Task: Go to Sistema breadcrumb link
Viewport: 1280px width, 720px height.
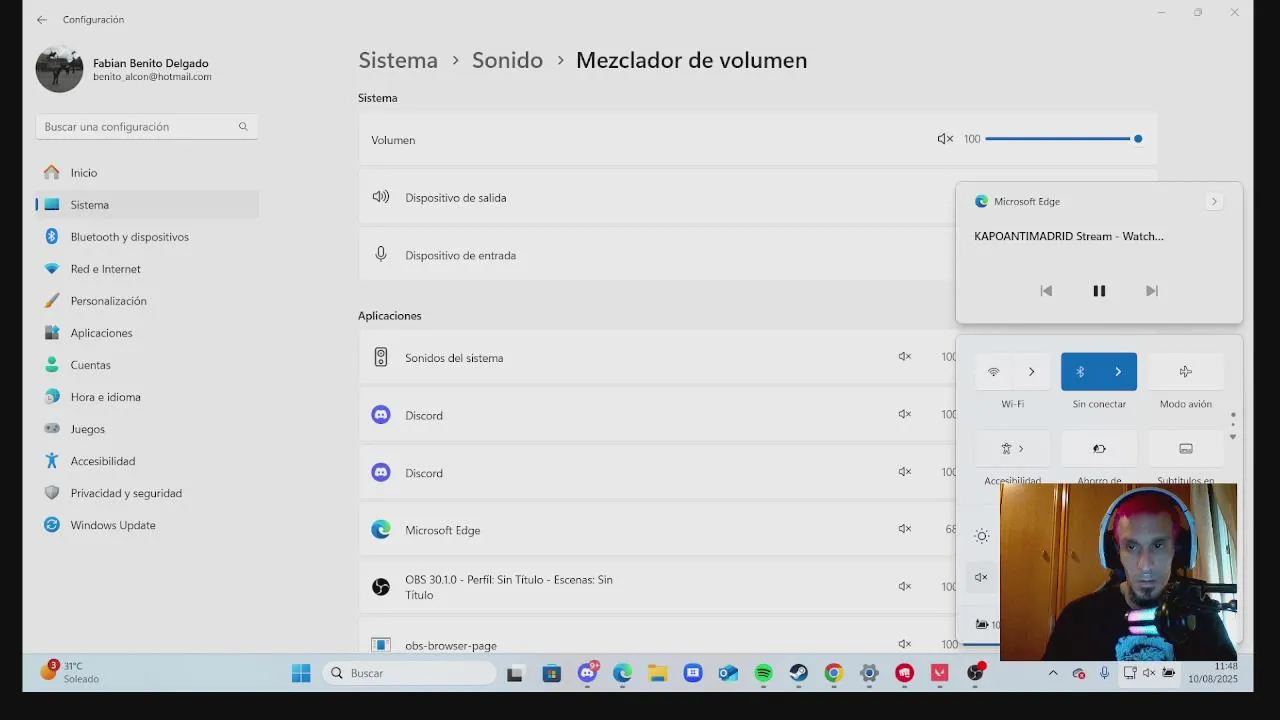Action: (398, 60)
